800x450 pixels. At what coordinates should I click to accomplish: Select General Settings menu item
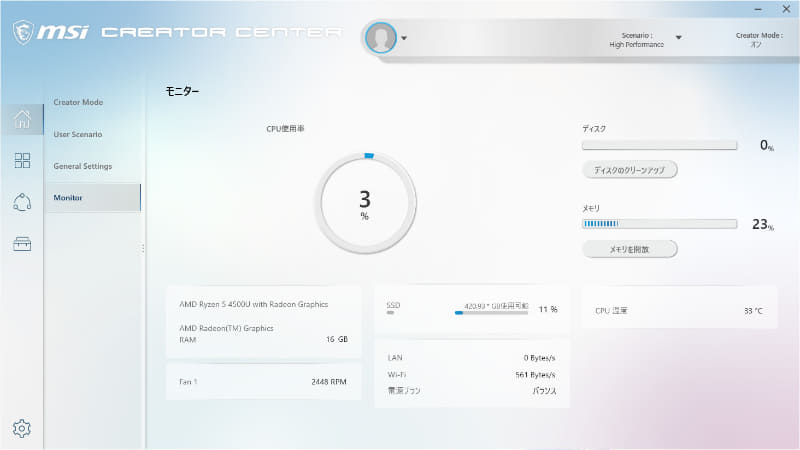[83, 166]
